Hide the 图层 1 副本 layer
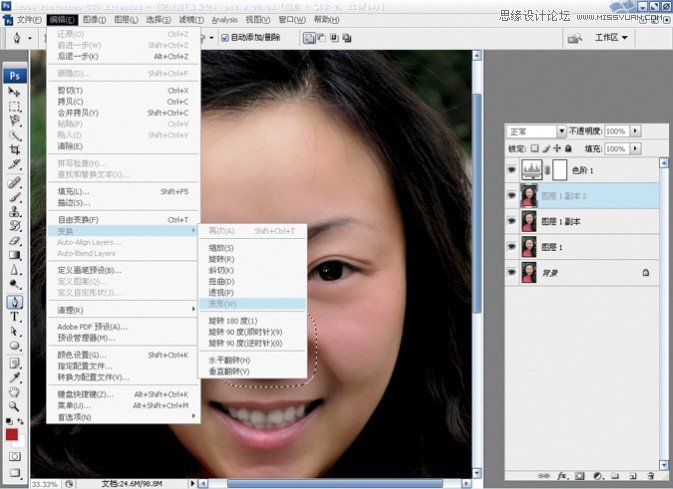The width and height of the screenshot is (673, 489). pyautogui.click(x=512, y=221)
